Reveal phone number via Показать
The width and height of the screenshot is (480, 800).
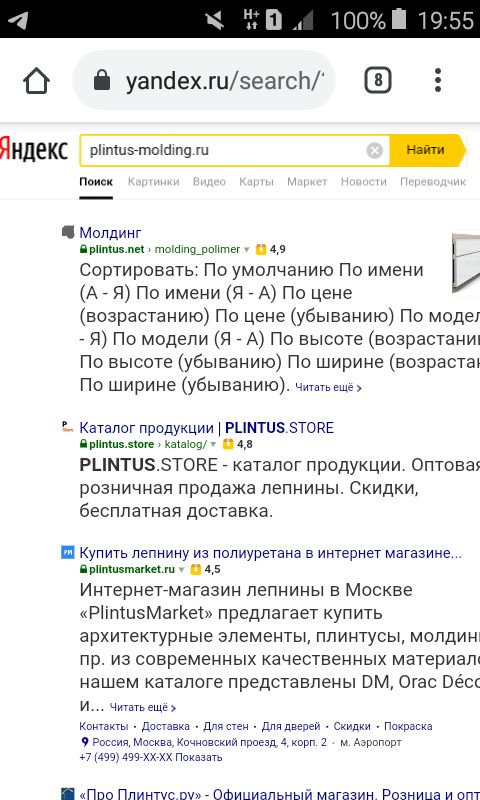pyautogui.click(x=198, y=758)
